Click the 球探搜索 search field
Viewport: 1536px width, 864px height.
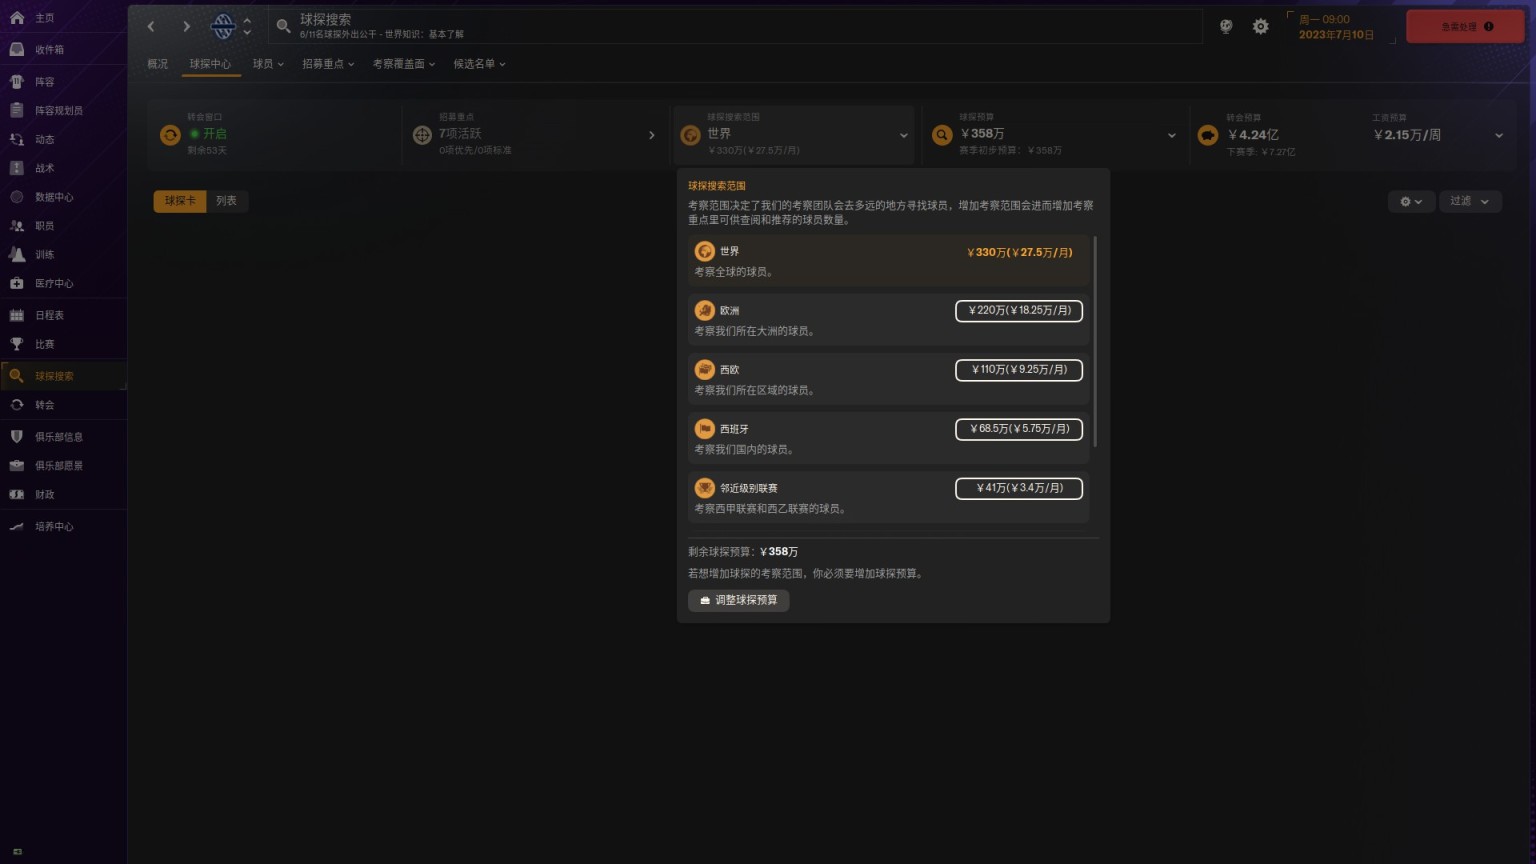tap(734, 27)
